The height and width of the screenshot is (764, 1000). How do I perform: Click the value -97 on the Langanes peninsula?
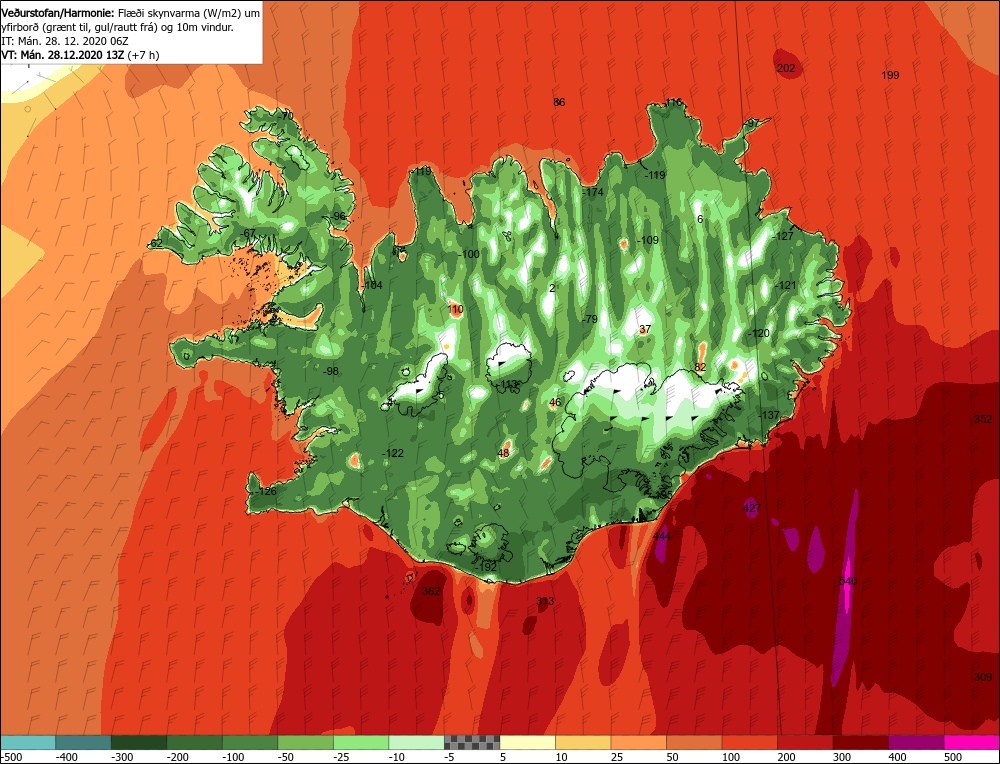pos(752,123)
